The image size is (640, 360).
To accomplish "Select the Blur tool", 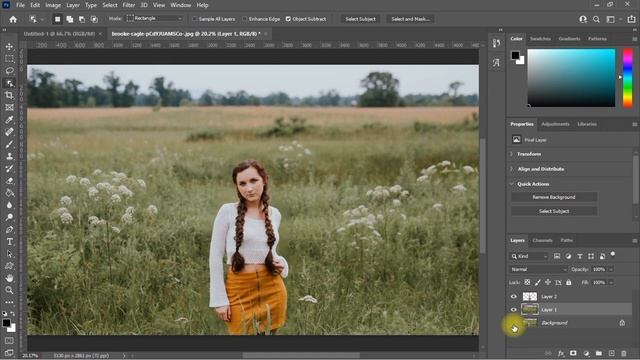I will (9, 205).
